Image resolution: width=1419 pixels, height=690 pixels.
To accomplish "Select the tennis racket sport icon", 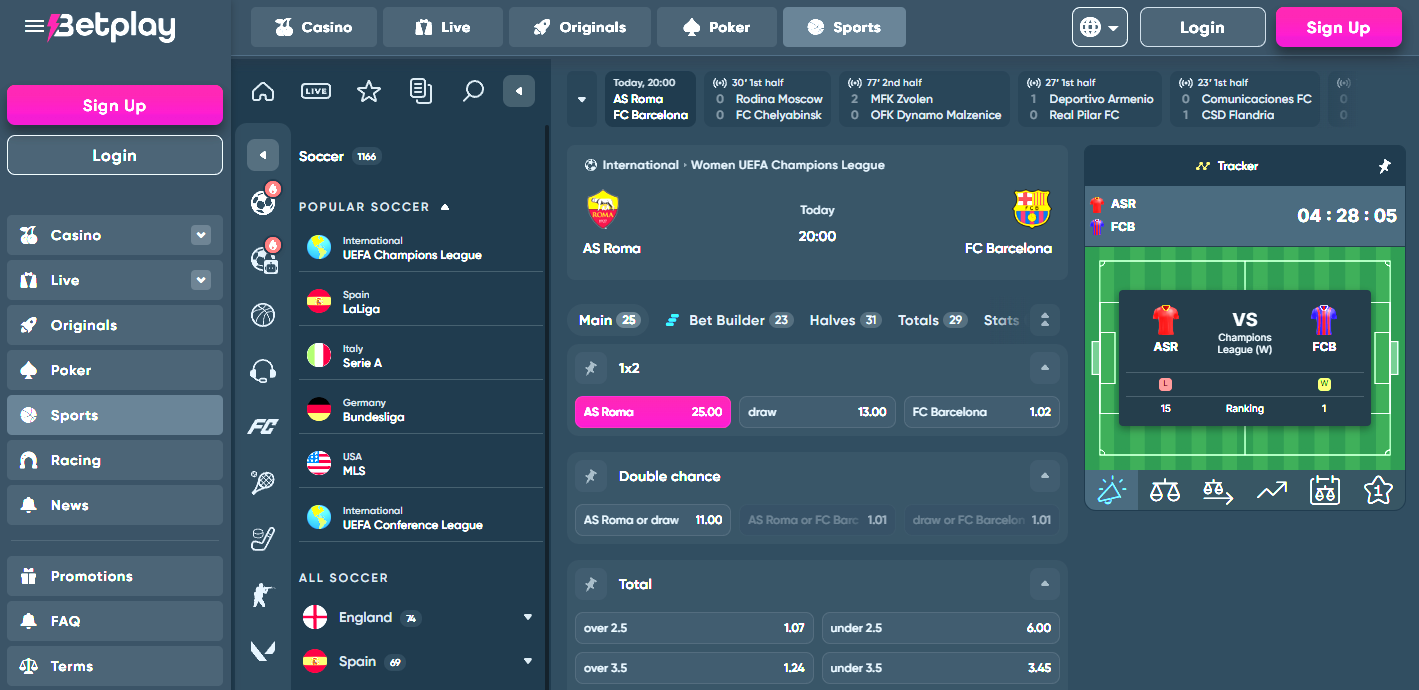I will 263,483.
